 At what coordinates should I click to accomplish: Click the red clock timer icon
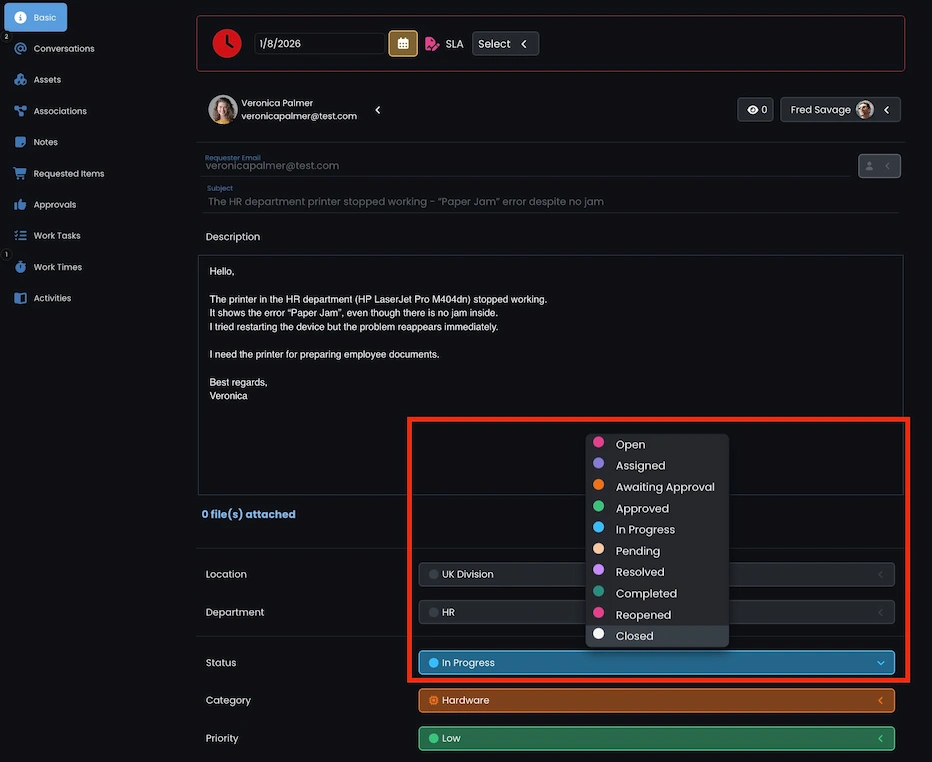tap(227, 43)
